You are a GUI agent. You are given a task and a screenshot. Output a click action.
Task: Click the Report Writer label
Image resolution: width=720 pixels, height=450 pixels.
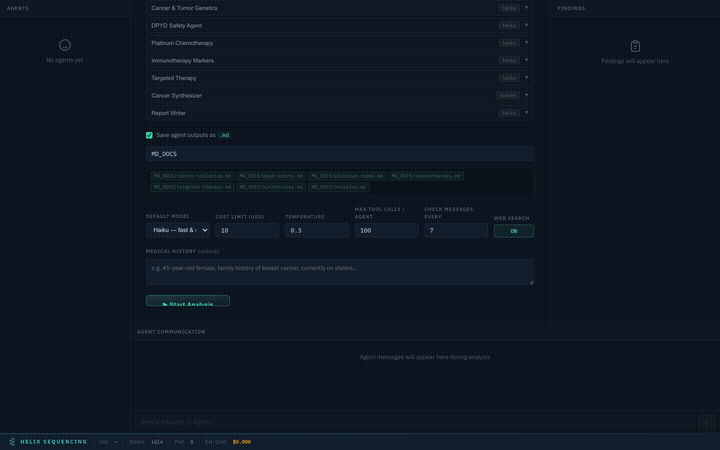168,113
